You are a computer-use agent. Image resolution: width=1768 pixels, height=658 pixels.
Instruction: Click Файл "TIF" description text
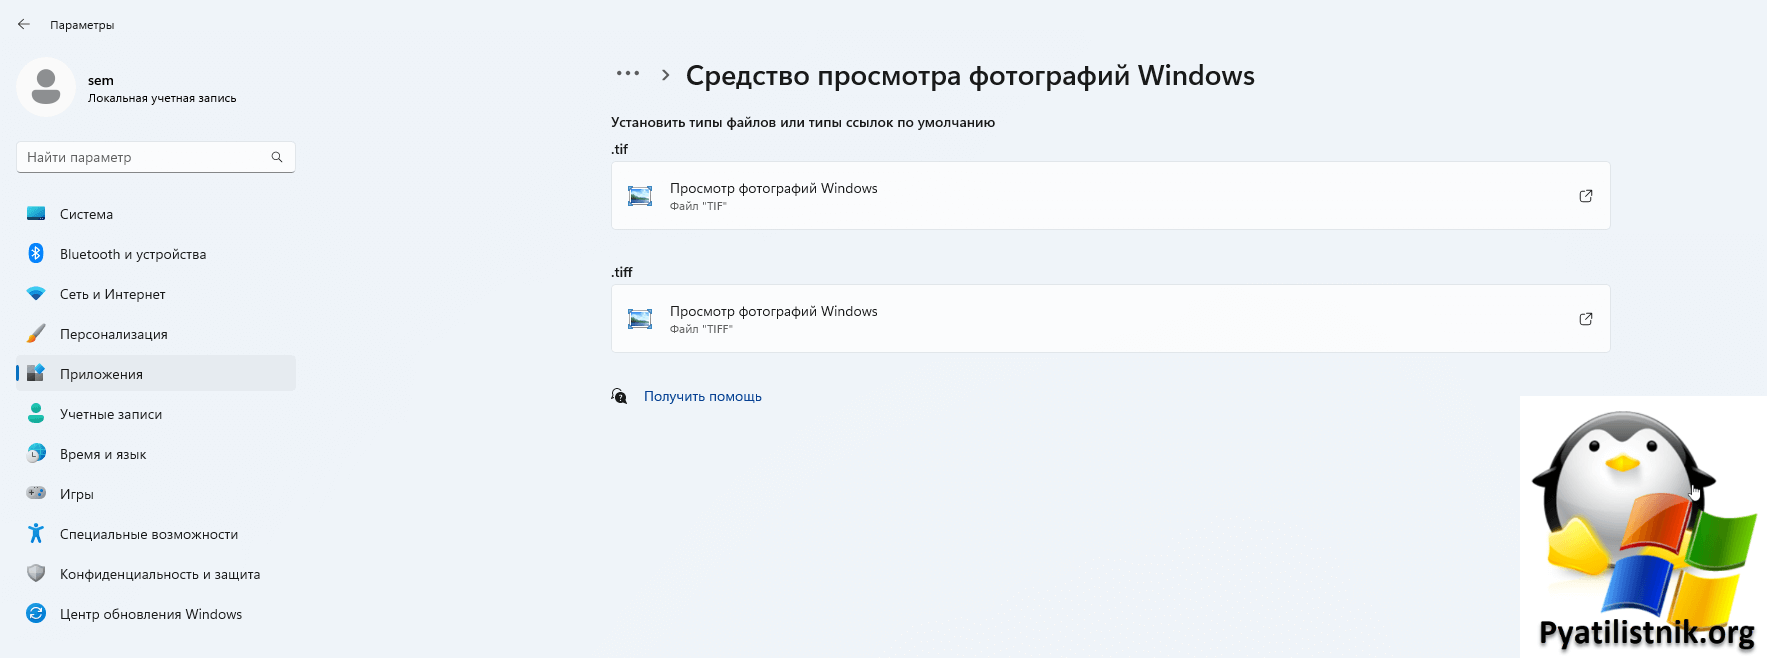point(698,206)
